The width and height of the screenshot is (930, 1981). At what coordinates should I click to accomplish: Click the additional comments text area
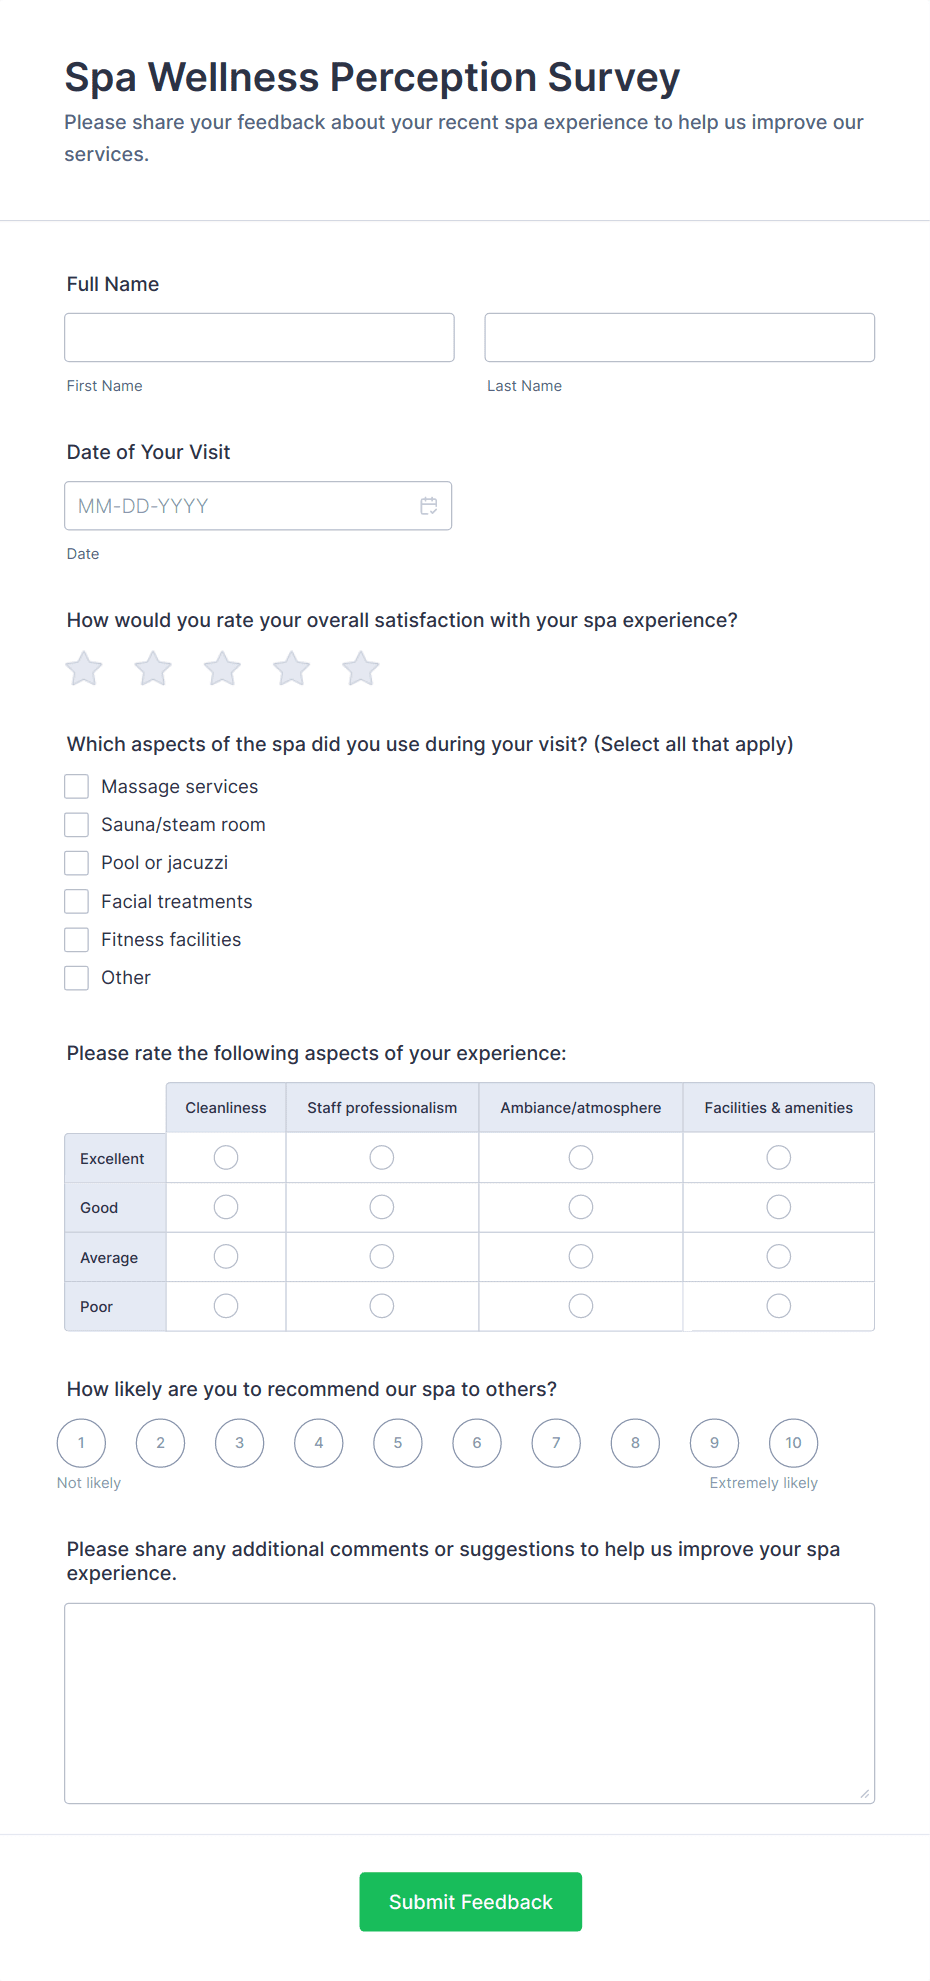pos(470,1704)
